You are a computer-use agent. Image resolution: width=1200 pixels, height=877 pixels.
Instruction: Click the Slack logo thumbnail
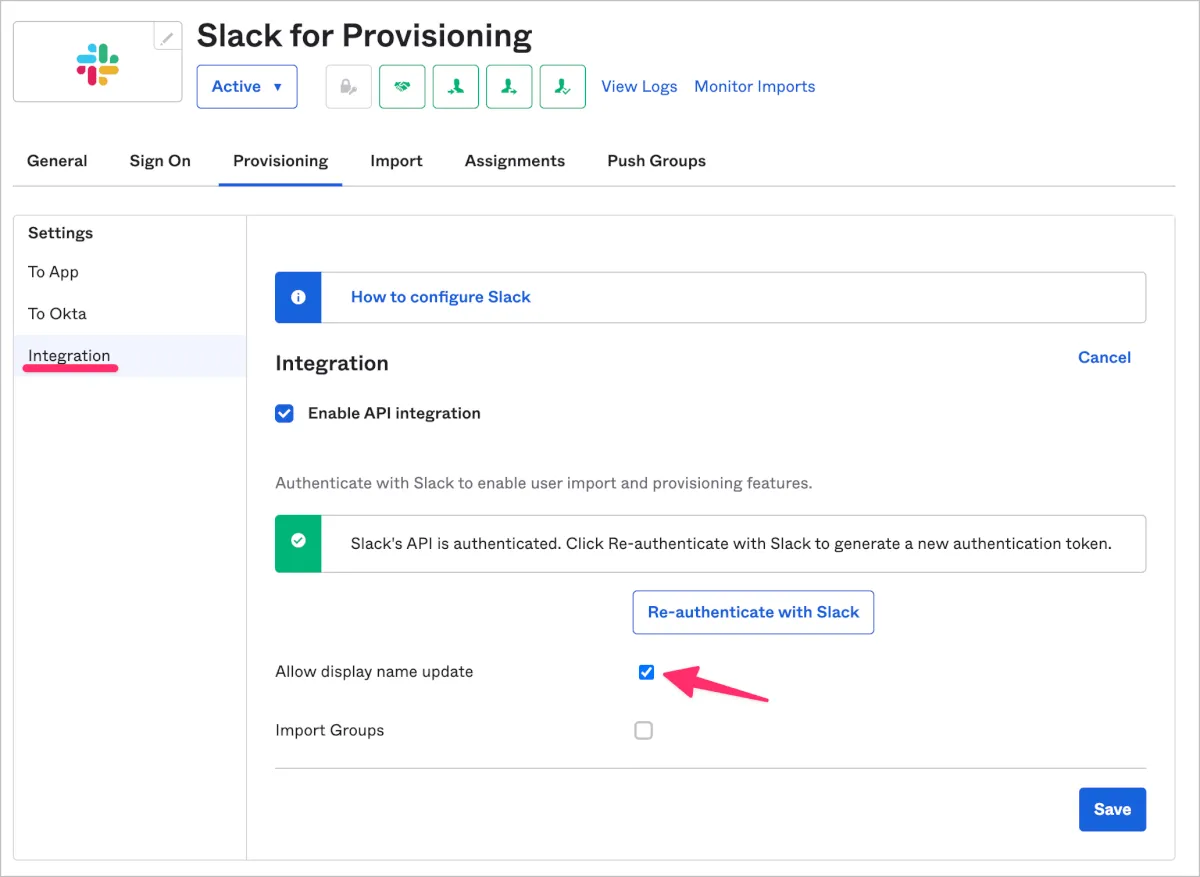coord(98,63)
